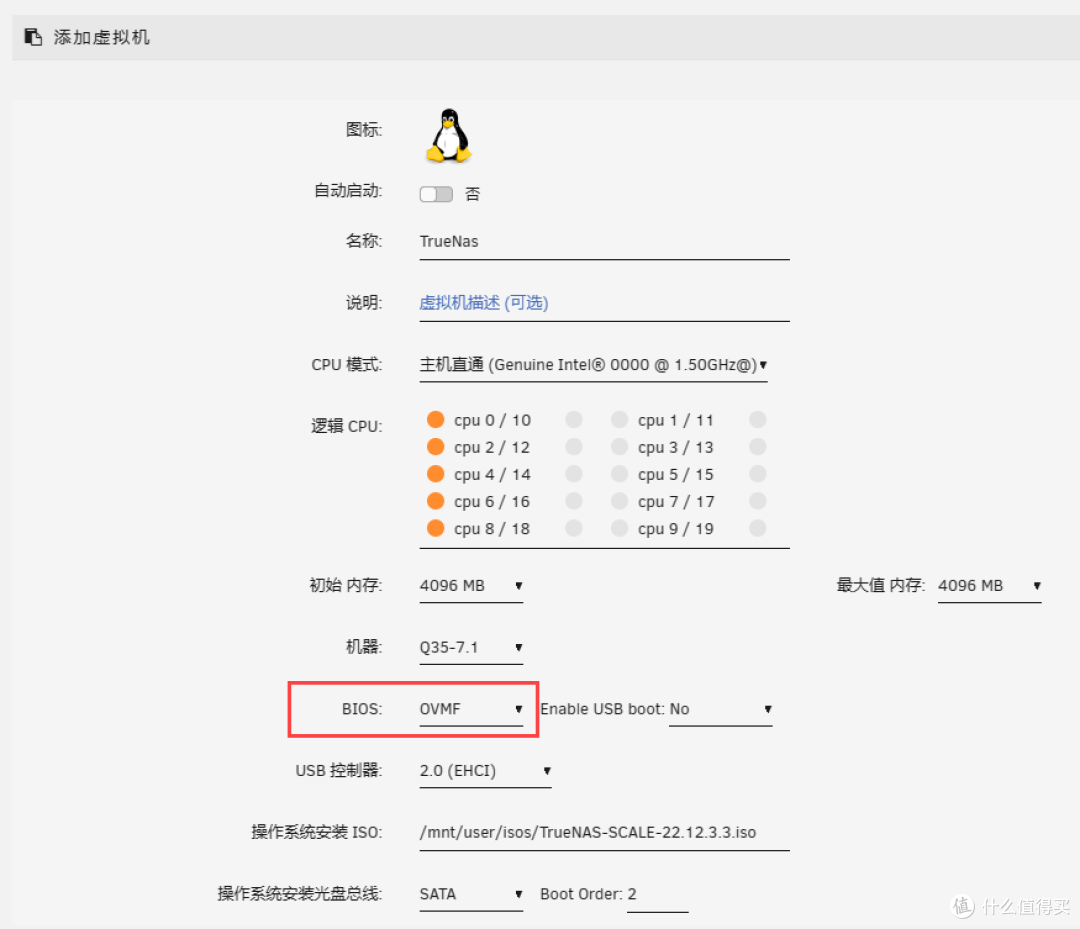The height and width of the screenshot is (929, 1080).
Task: Enable the cpu 12 toggle
Action: coord(574,447)
